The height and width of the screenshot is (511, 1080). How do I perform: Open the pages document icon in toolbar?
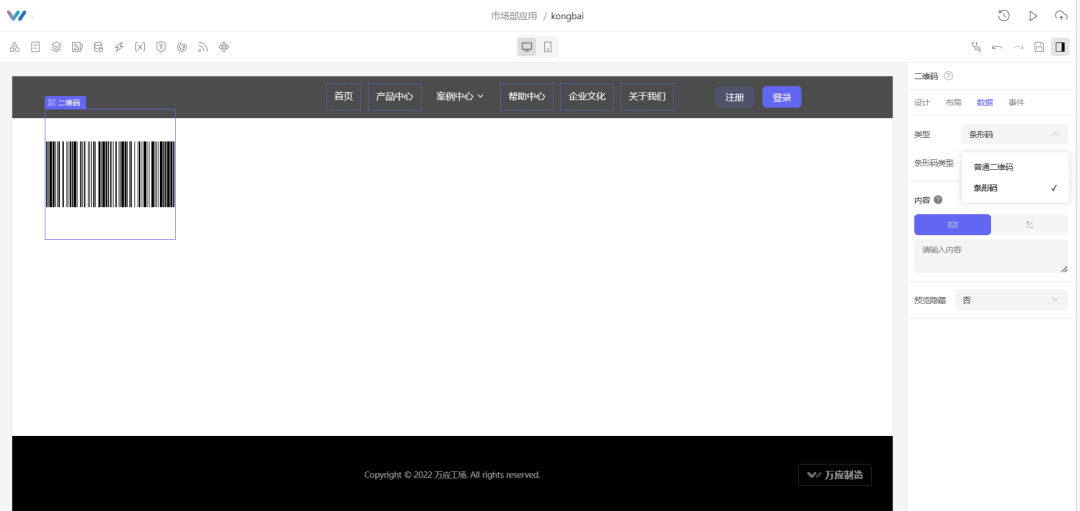pyautogui.click(x=35, y=47)
